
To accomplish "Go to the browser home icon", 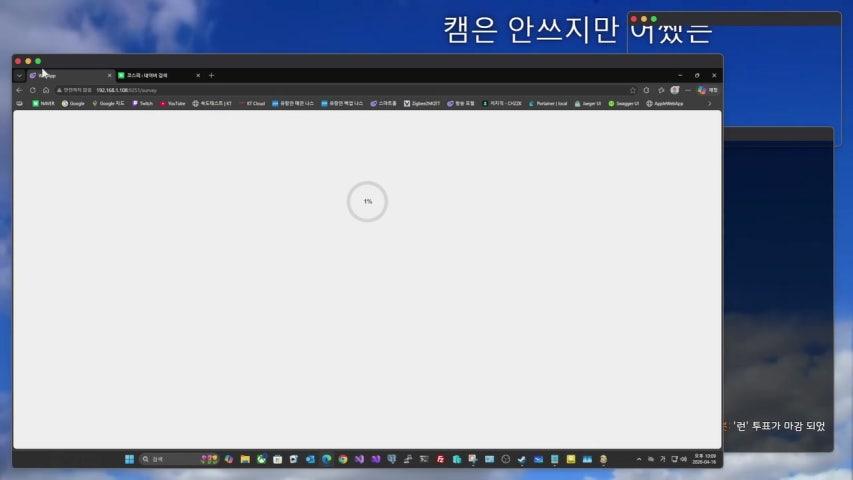I will [46, 90].
